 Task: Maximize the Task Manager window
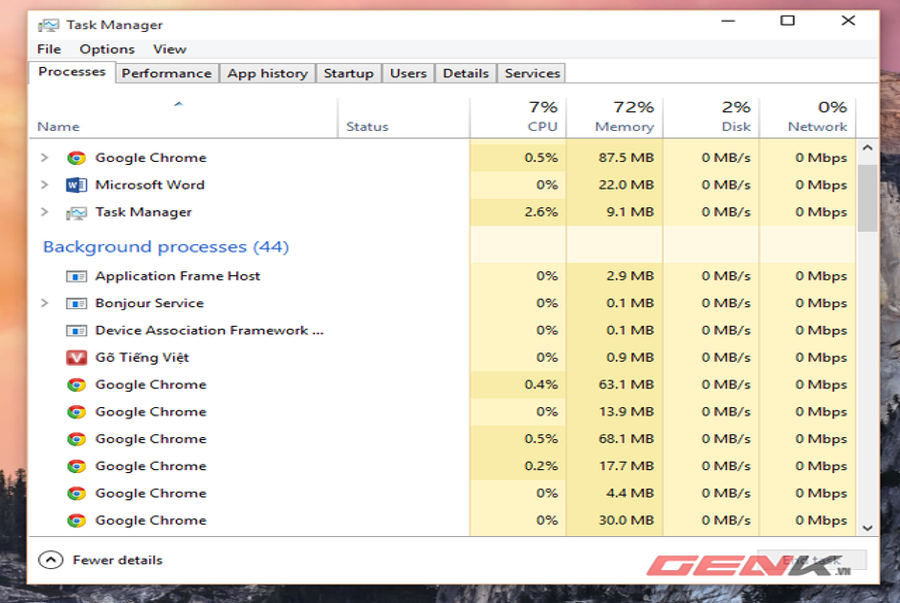click(788, 21)
